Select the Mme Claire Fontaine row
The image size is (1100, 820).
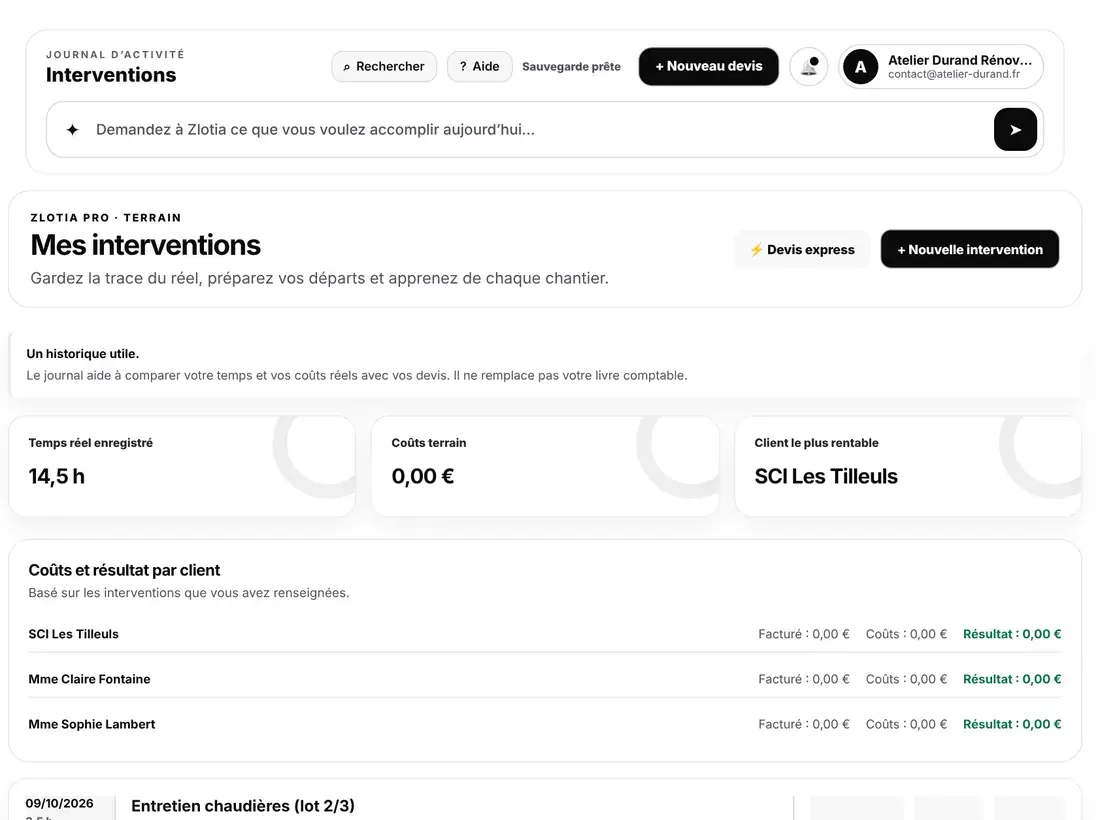[544, 679]
